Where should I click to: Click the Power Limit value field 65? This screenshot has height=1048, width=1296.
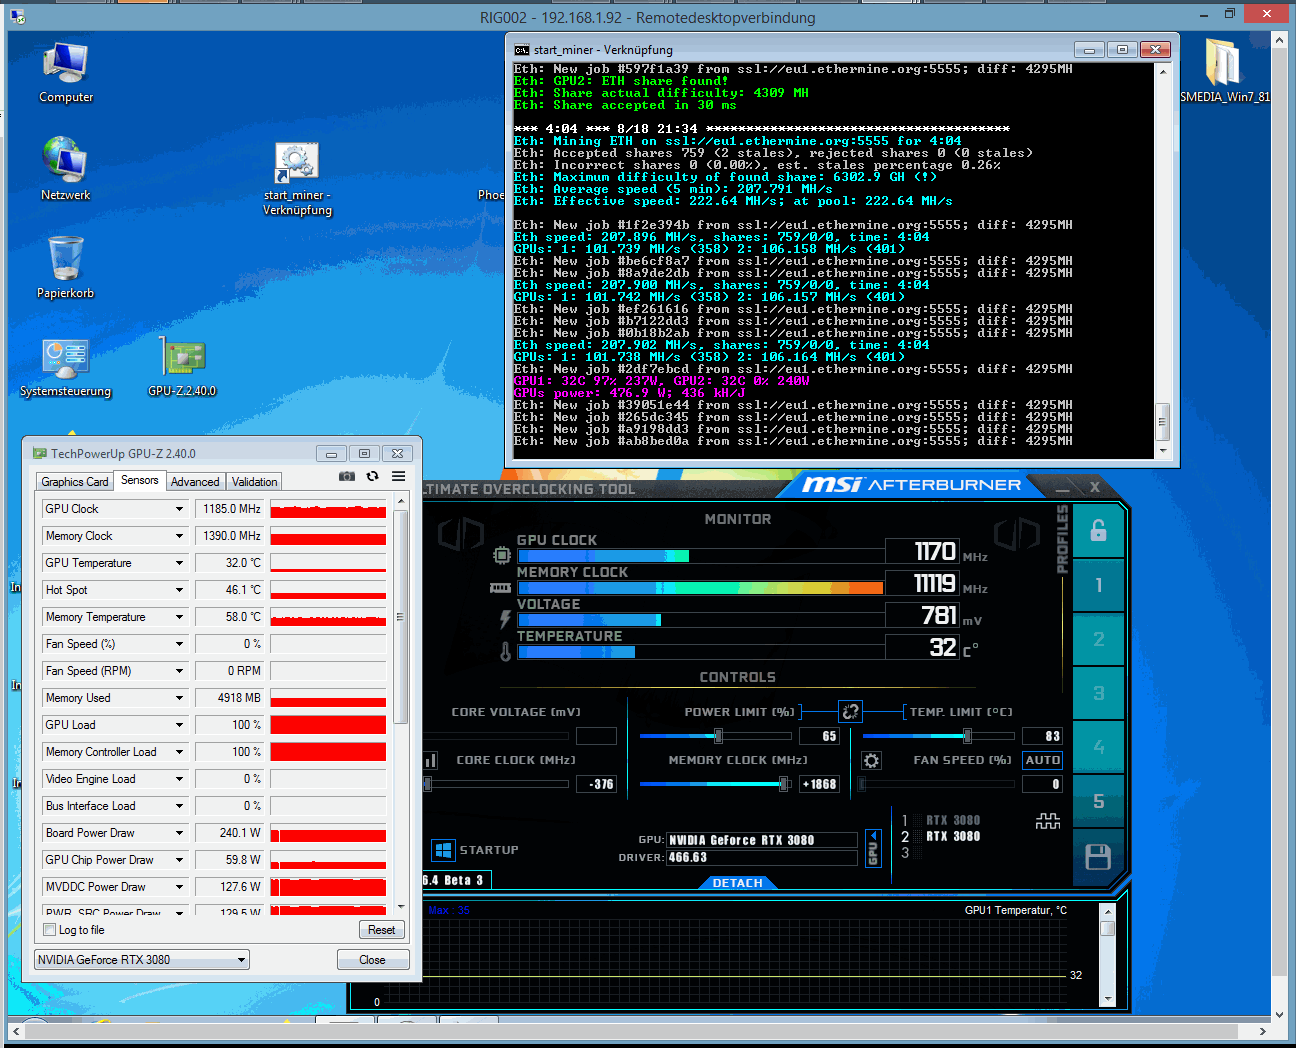(819, 736)
